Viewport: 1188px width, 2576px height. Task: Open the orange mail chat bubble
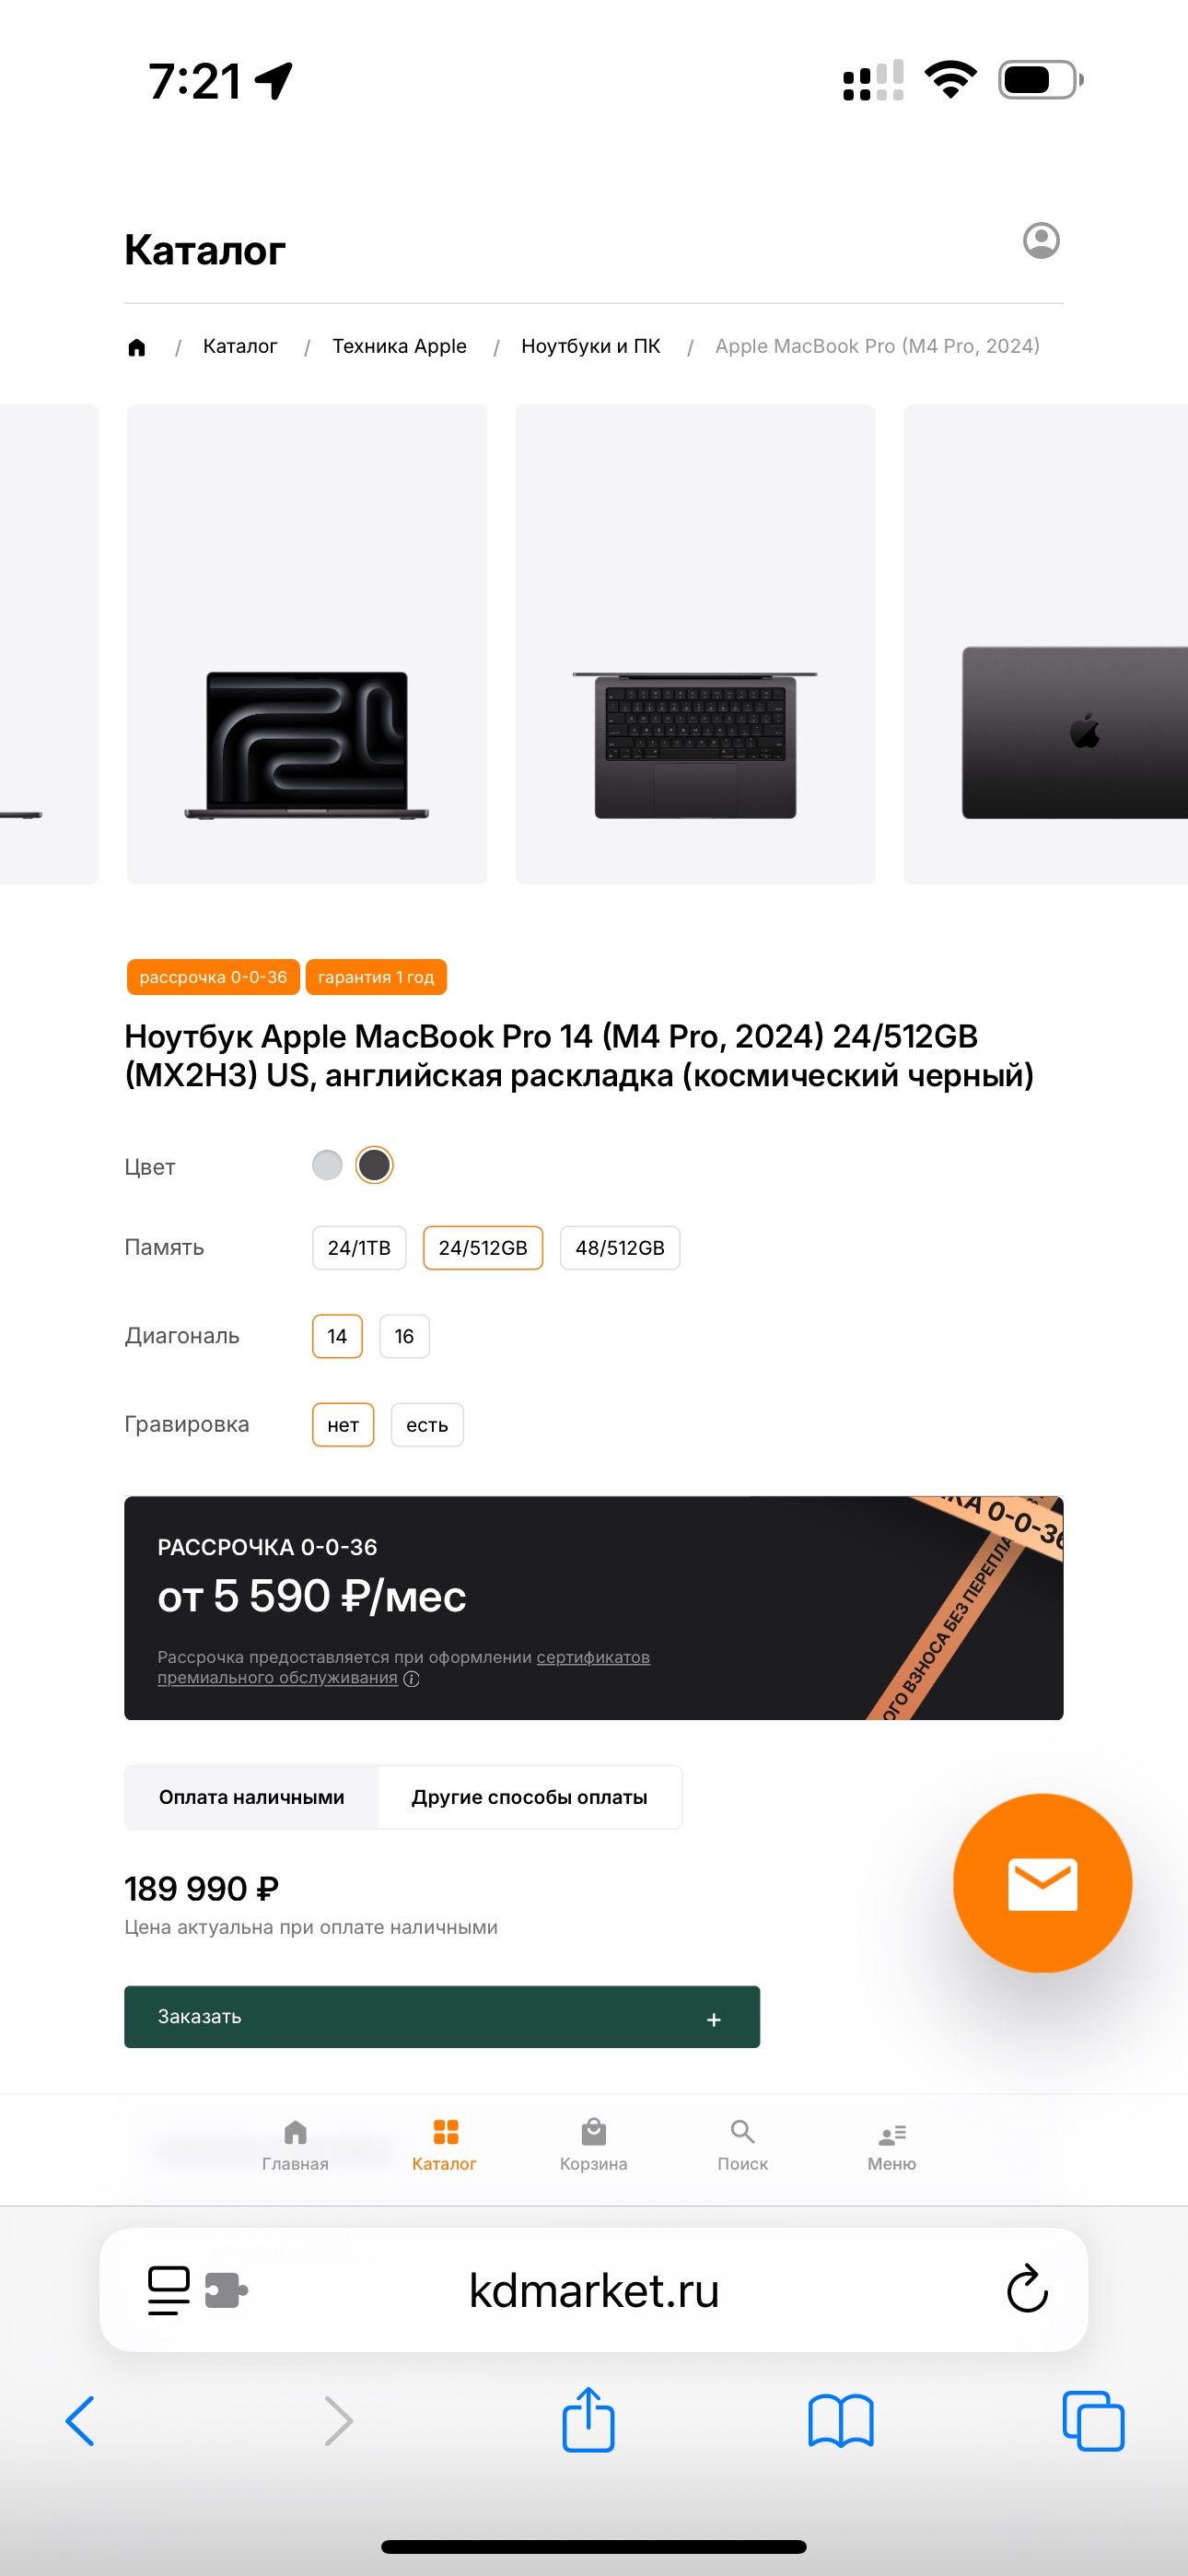(1042, 1882)
